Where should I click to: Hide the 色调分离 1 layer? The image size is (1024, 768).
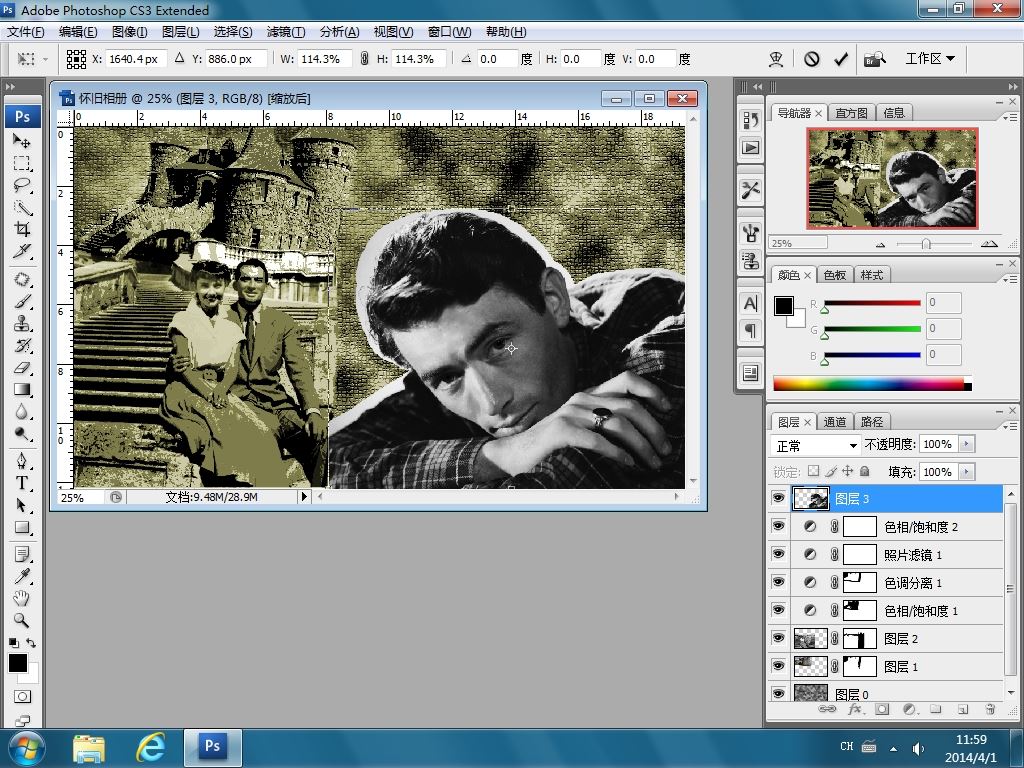778,583
